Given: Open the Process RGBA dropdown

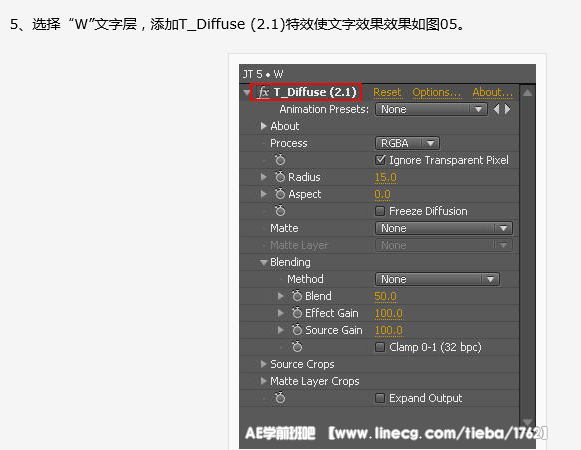Looking at the screenshot, I should pos(407,143).
